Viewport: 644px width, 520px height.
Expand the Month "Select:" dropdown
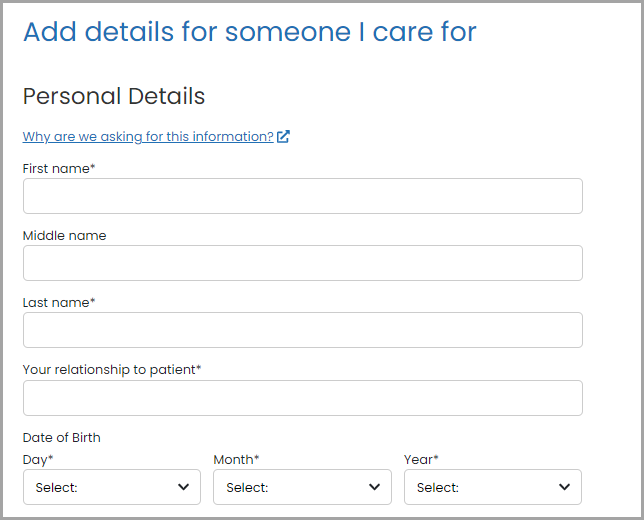(x=302, y=487)
